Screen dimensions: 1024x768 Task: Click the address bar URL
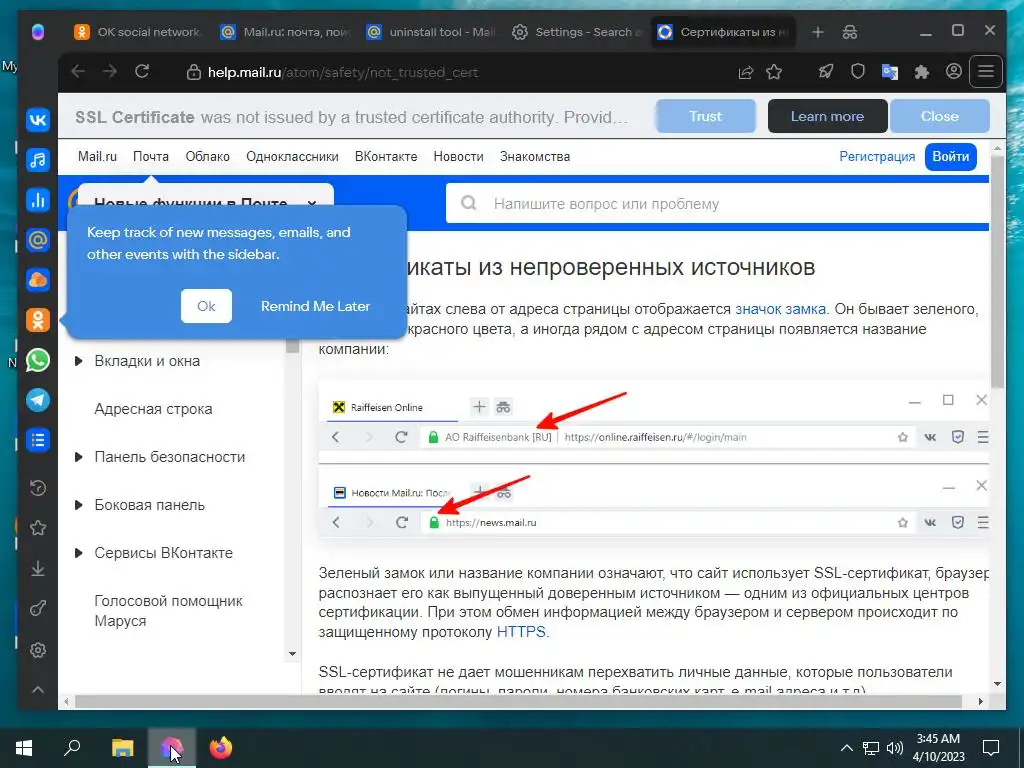[343, 72]
